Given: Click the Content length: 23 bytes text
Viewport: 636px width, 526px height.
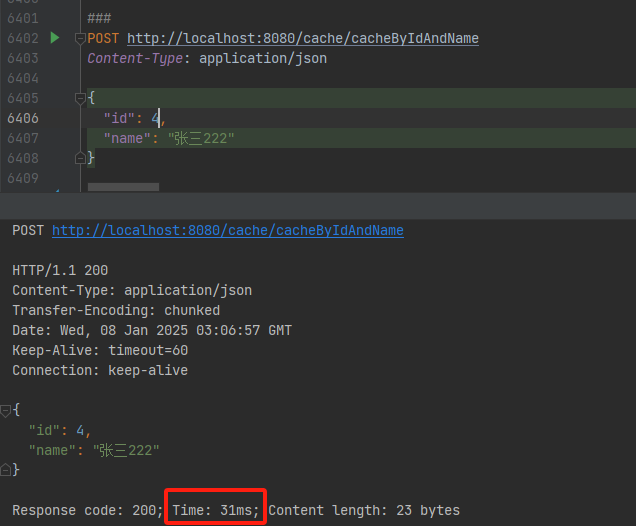Looking at the screenshot, I should pos(364,510).
